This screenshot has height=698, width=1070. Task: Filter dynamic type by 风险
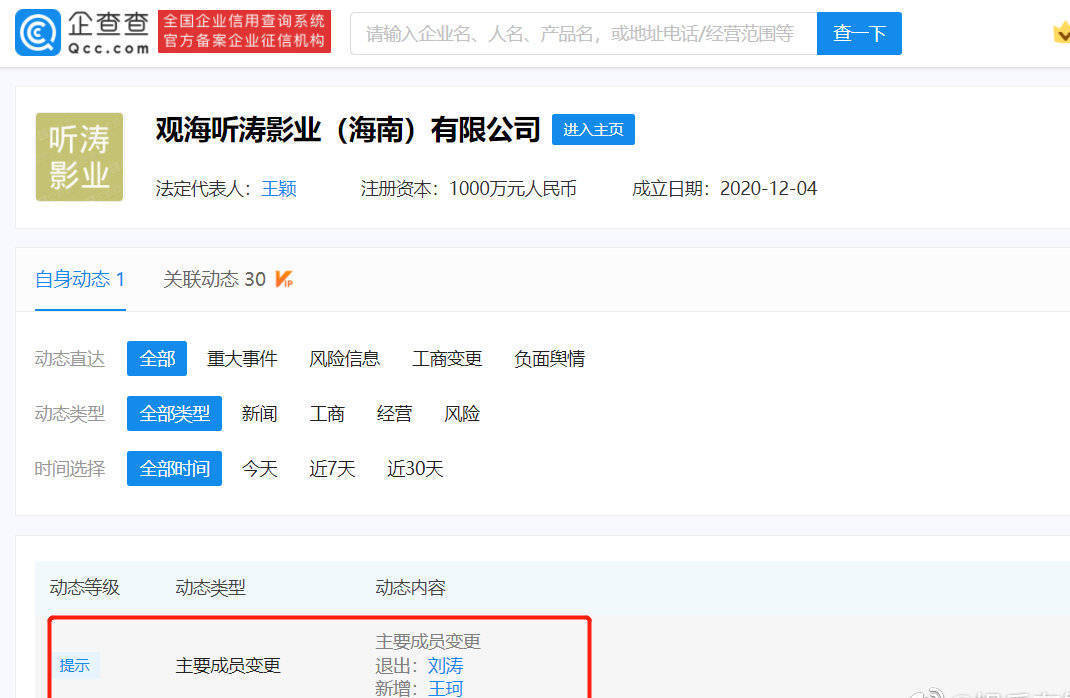pyautogui.click(x=462, y=413)
